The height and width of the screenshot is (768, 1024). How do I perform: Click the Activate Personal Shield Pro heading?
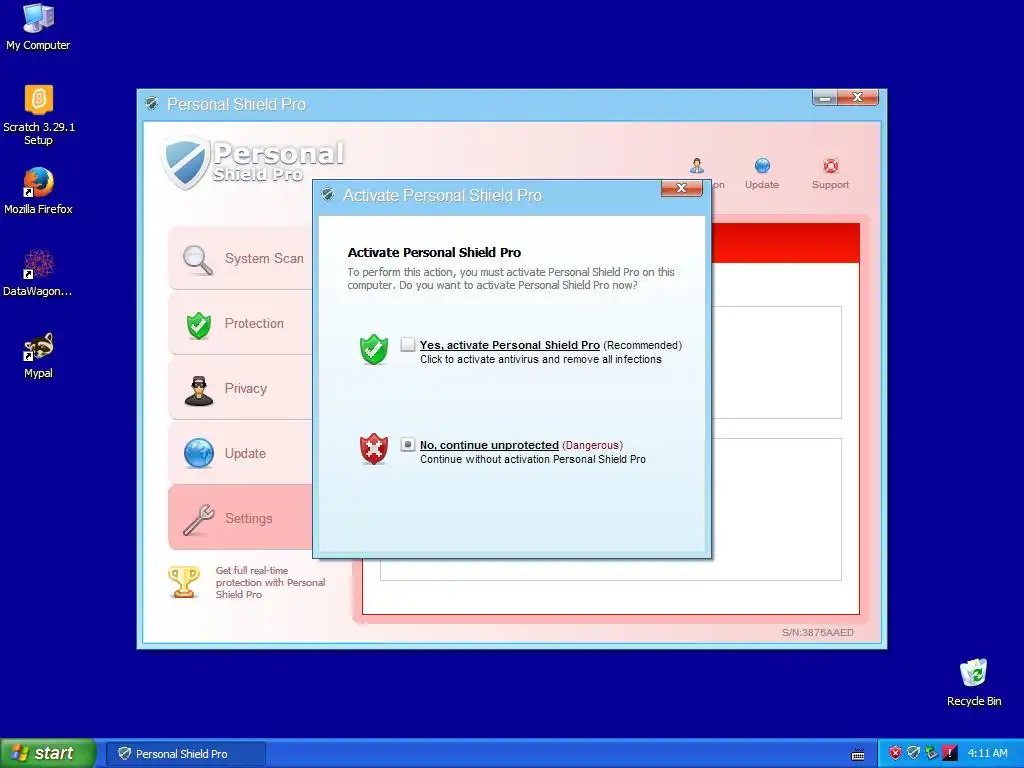(x=434, y=253)
